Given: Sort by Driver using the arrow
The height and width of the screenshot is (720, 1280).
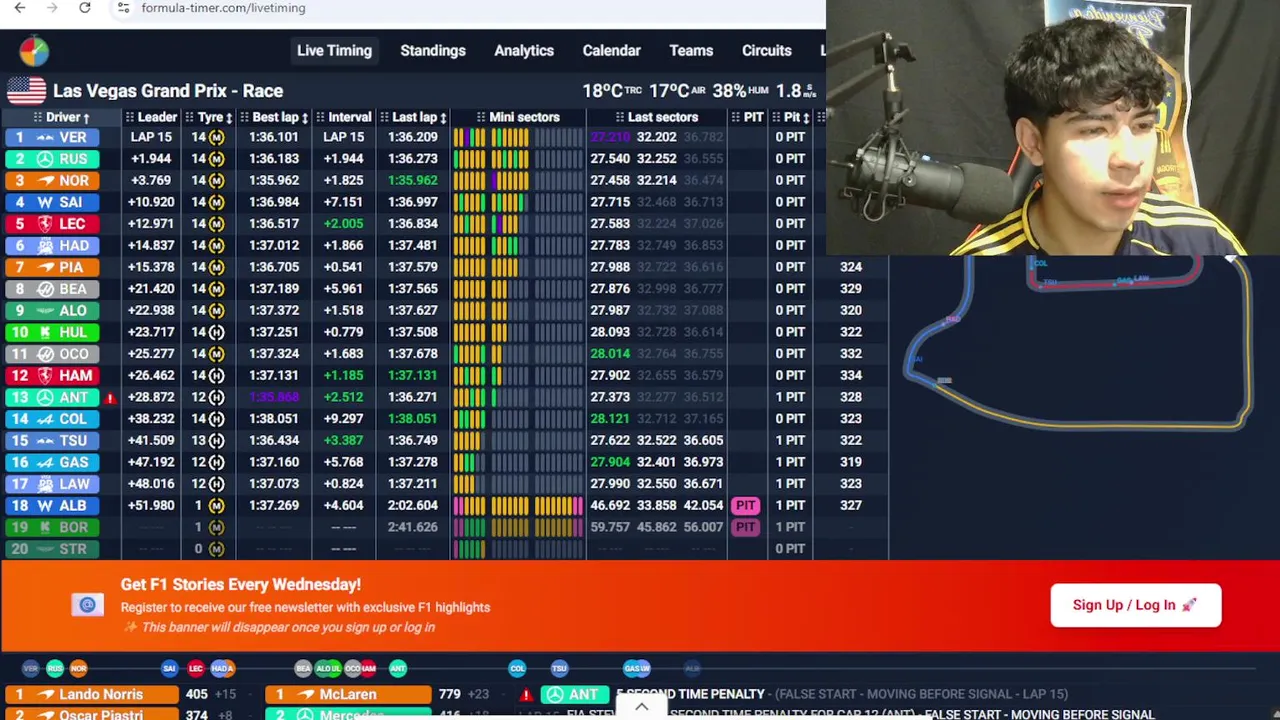Looking at the screenshot, I should pos(86,118).
